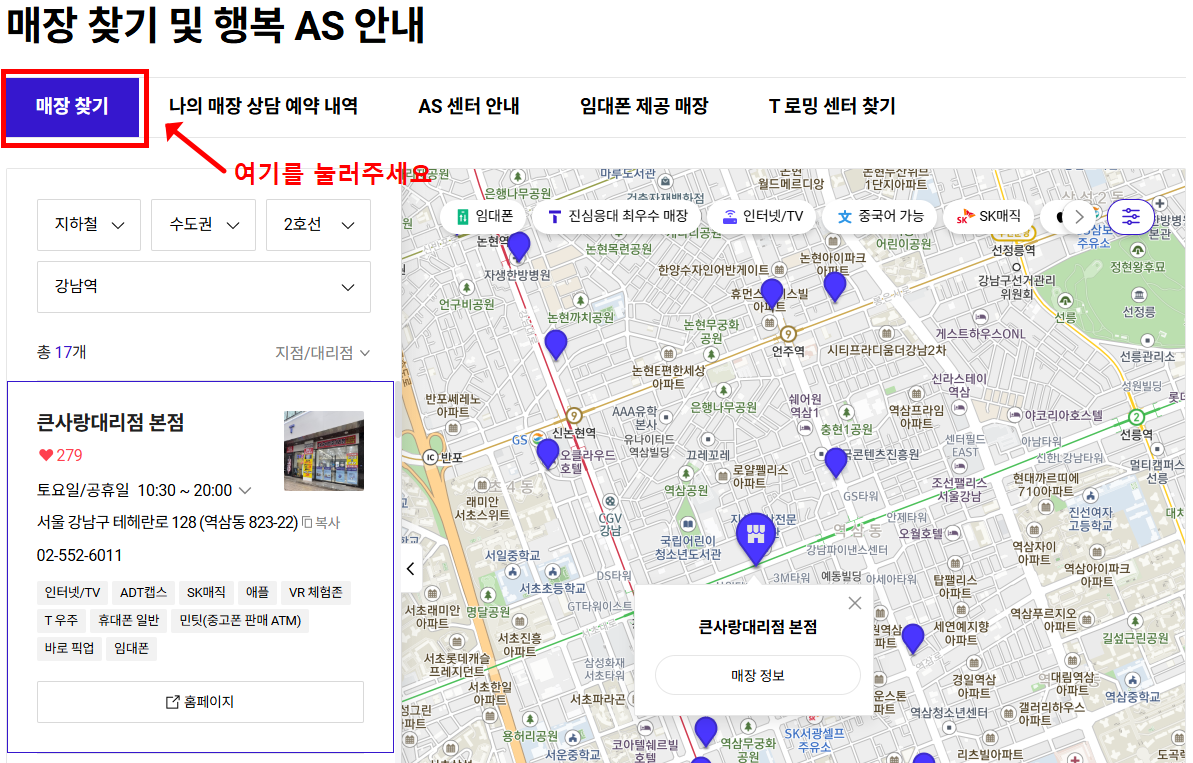The image size is (1193, 763).
Task: Close the 큰사랑대리점 본점 map popup
Action: (854, 603)
